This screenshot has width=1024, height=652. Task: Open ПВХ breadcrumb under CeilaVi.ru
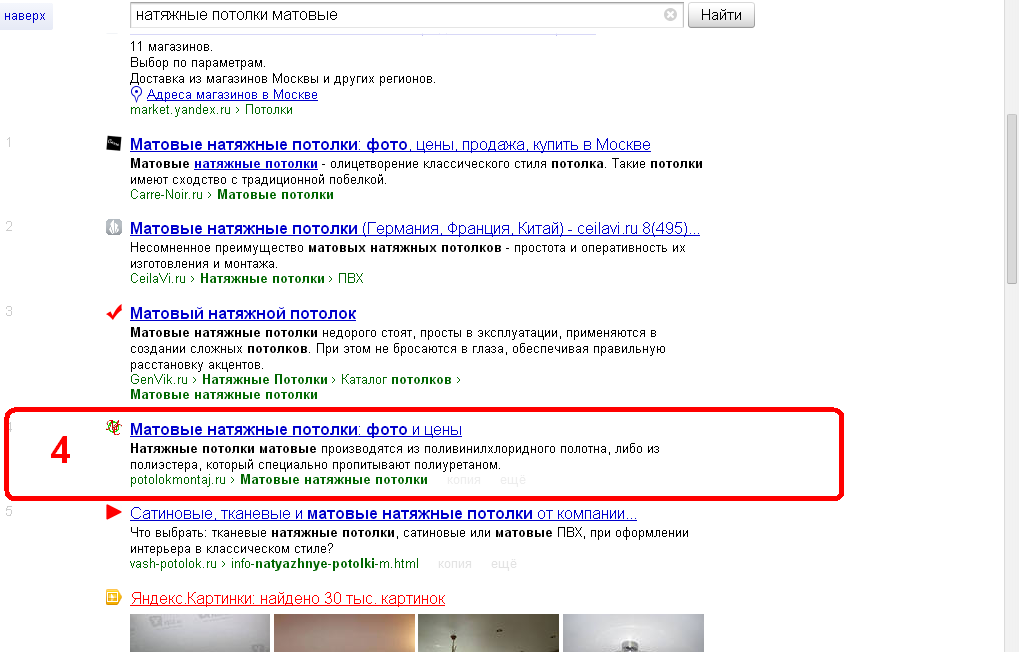(x=351, y=279)
